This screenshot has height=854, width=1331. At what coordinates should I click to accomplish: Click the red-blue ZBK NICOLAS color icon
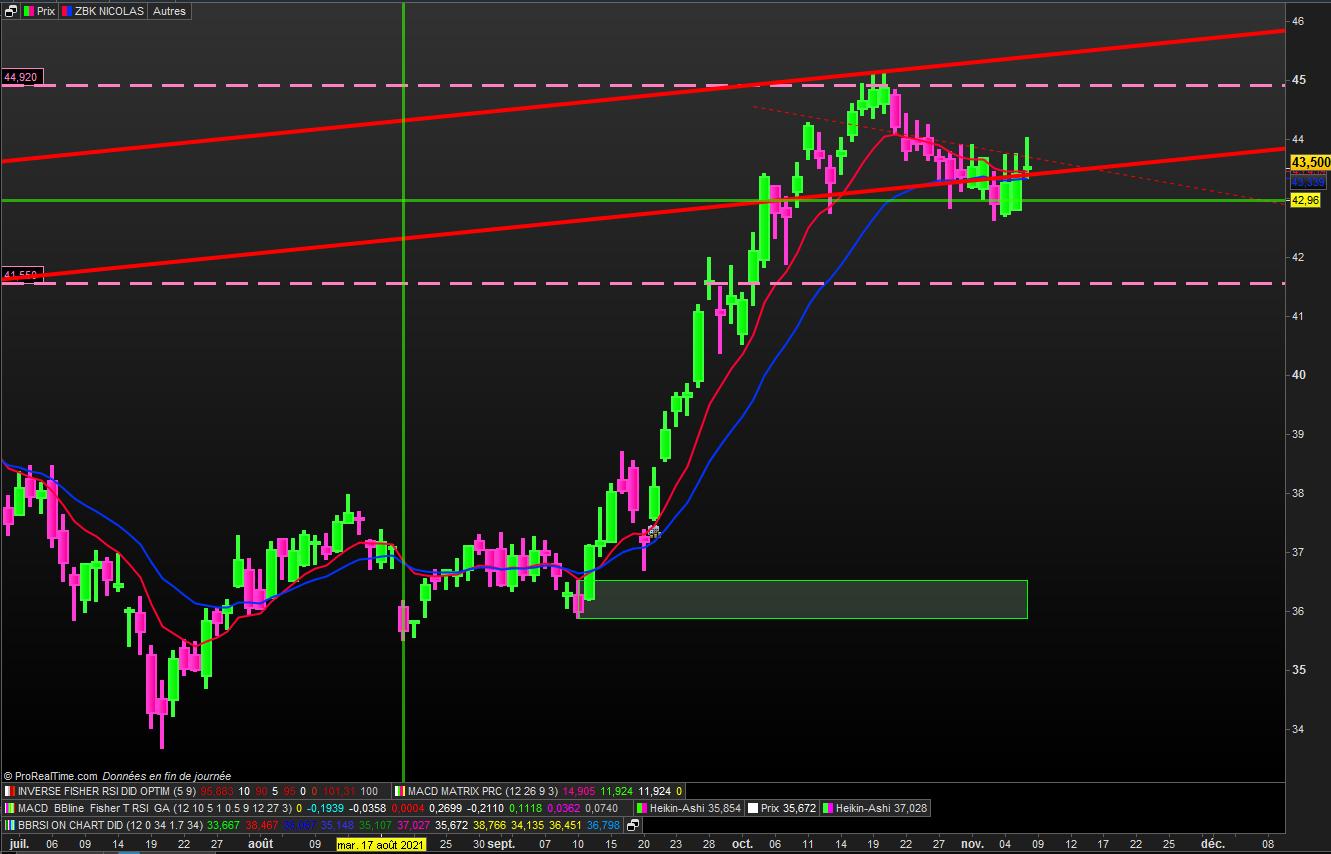tap(66, 11)
